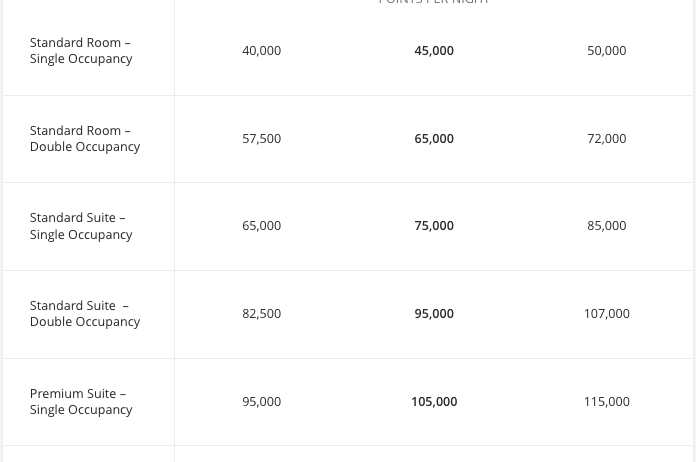Click the 57,500 points cell
Screen dimensions: 696x462
pyautogui.click(x=261, y=139)
